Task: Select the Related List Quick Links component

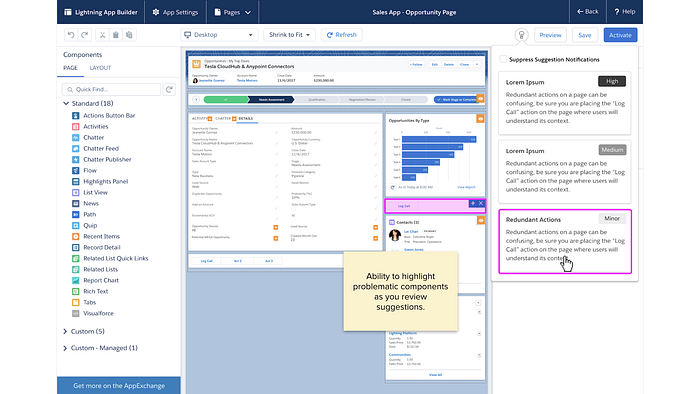Action: [x=110, y=258]
